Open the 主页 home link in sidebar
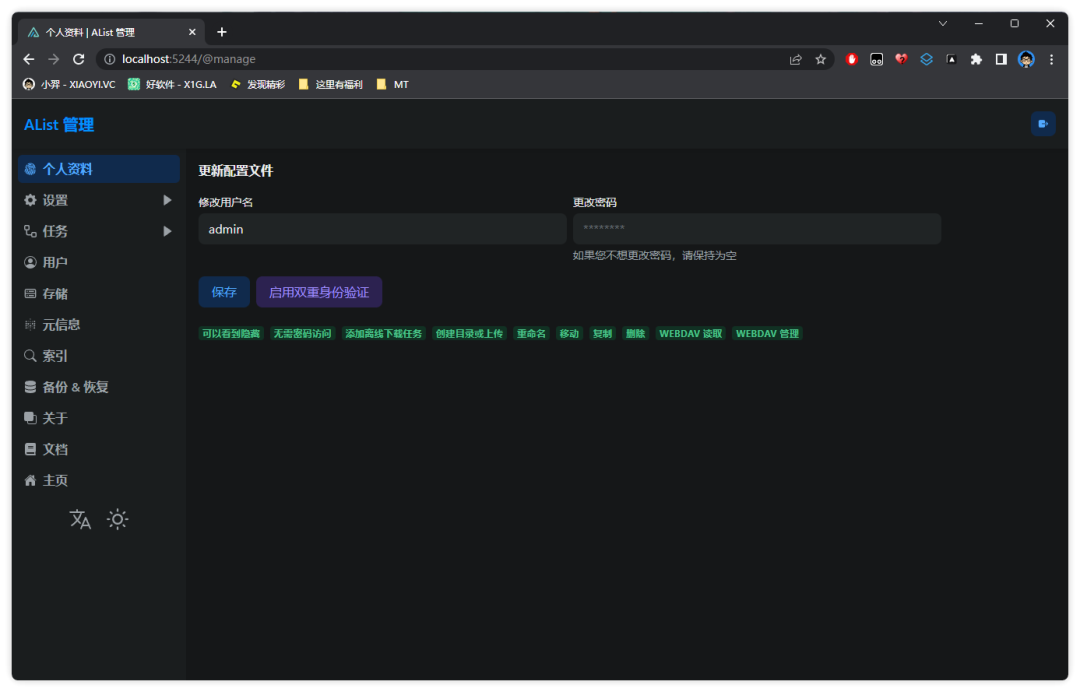 (55, 481)
